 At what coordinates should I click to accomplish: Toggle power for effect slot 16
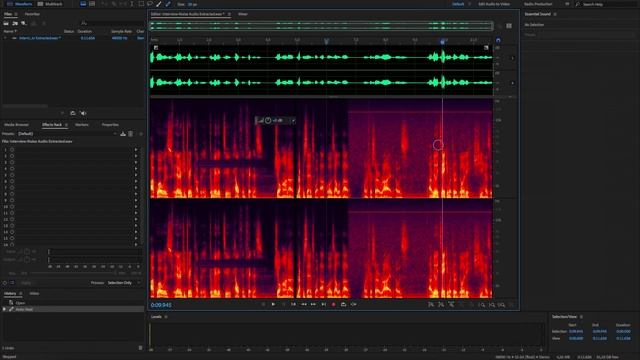12,244
